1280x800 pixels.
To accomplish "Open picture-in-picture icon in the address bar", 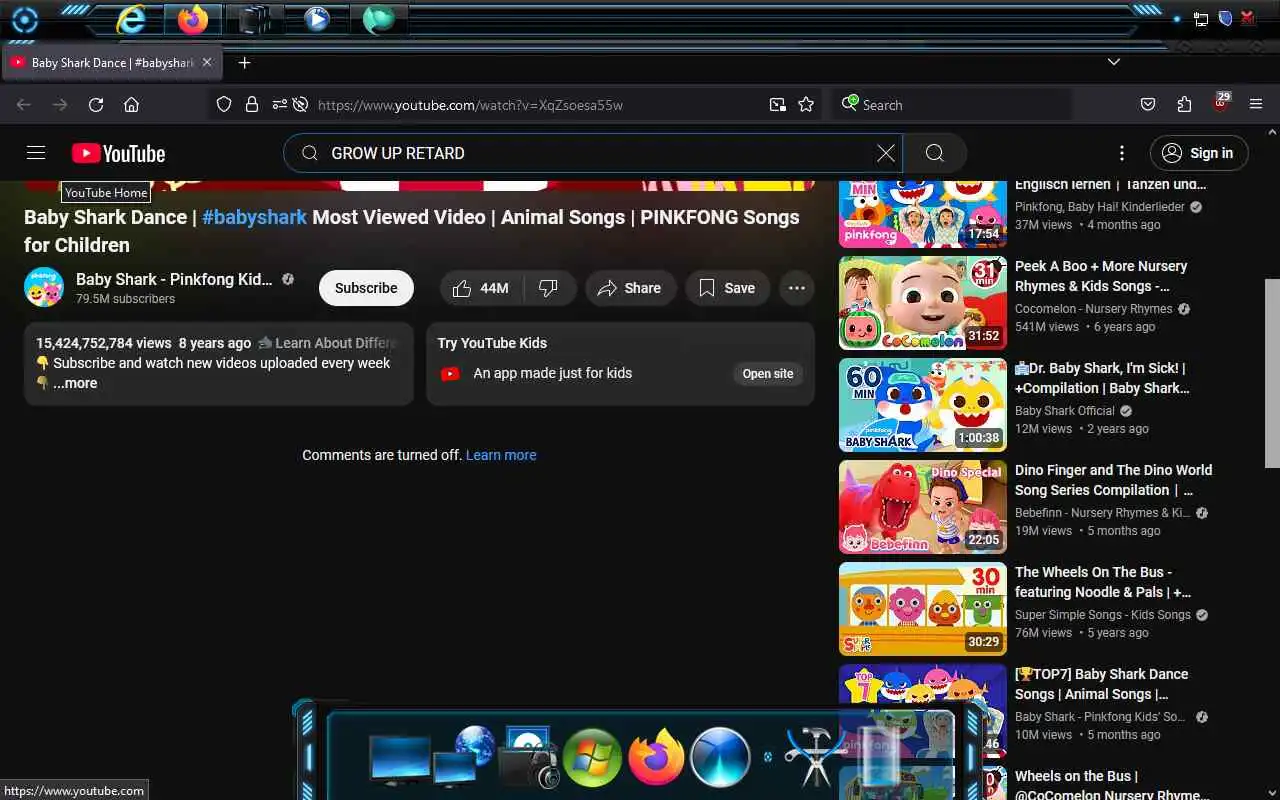I will tap(777, 105).
